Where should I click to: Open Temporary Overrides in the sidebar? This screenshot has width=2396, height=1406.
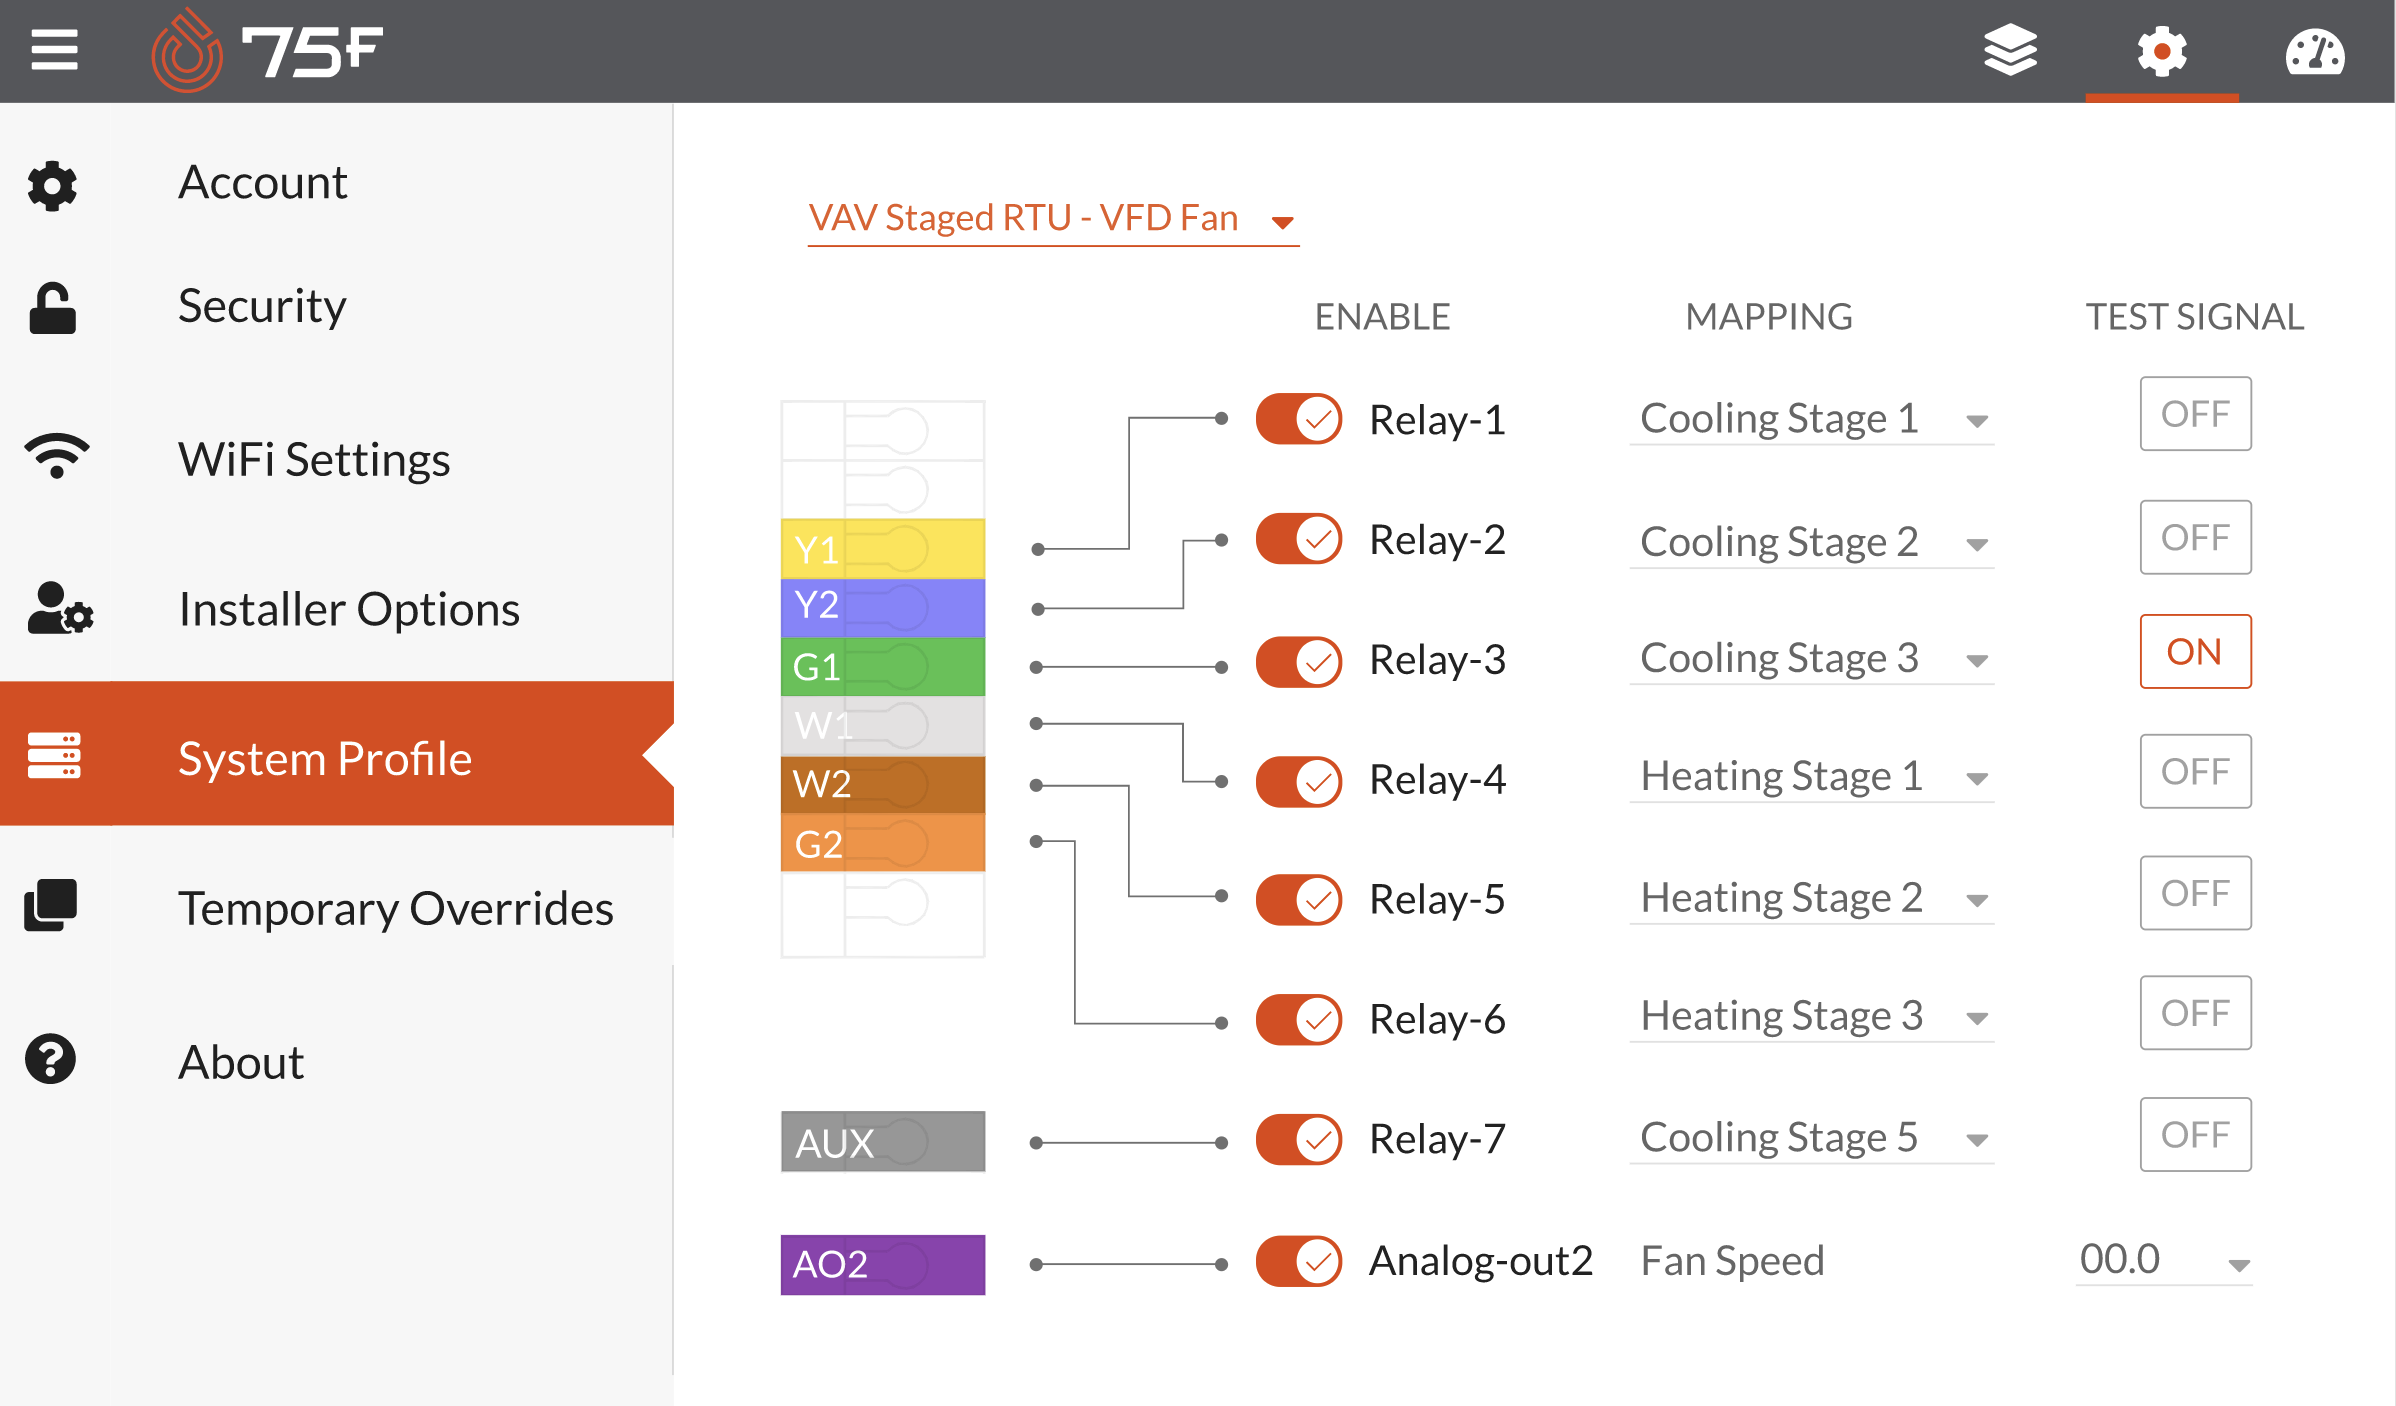pos(395,908)
